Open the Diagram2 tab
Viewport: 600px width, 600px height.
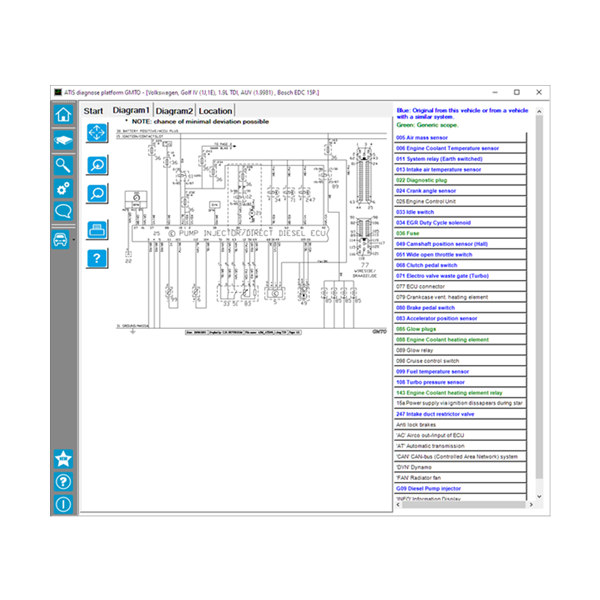pyautogui.click(x=174, y=111)
